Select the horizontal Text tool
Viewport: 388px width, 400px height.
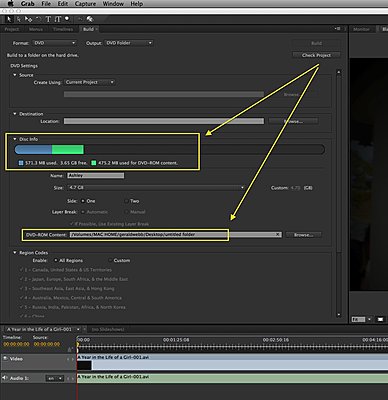click(48, 19)
